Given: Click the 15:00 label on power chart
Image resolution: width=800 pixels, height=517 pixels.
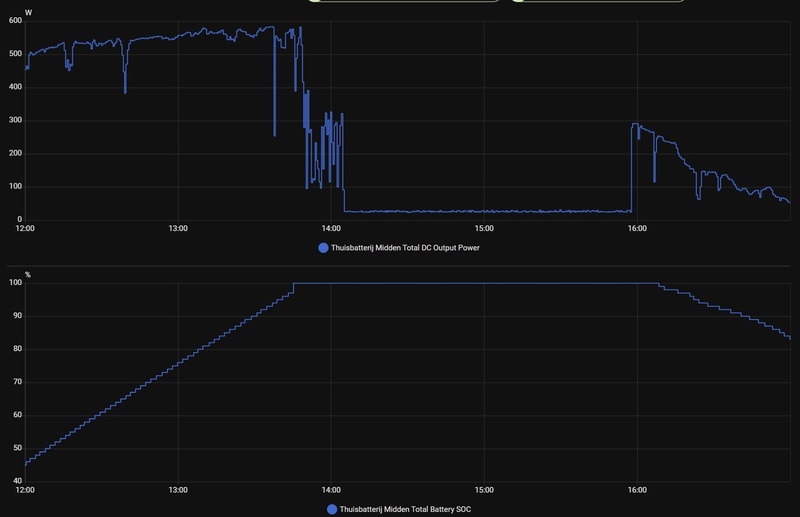Looking at the screenshot, I should [484, 228].
